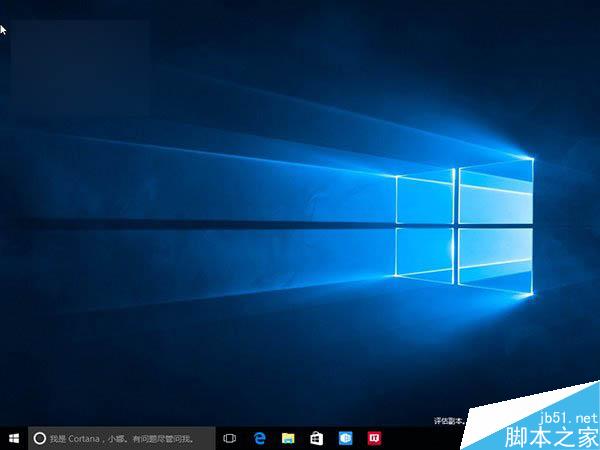Launch Microsoft Edge from the taskbar

tap(259, 438)
